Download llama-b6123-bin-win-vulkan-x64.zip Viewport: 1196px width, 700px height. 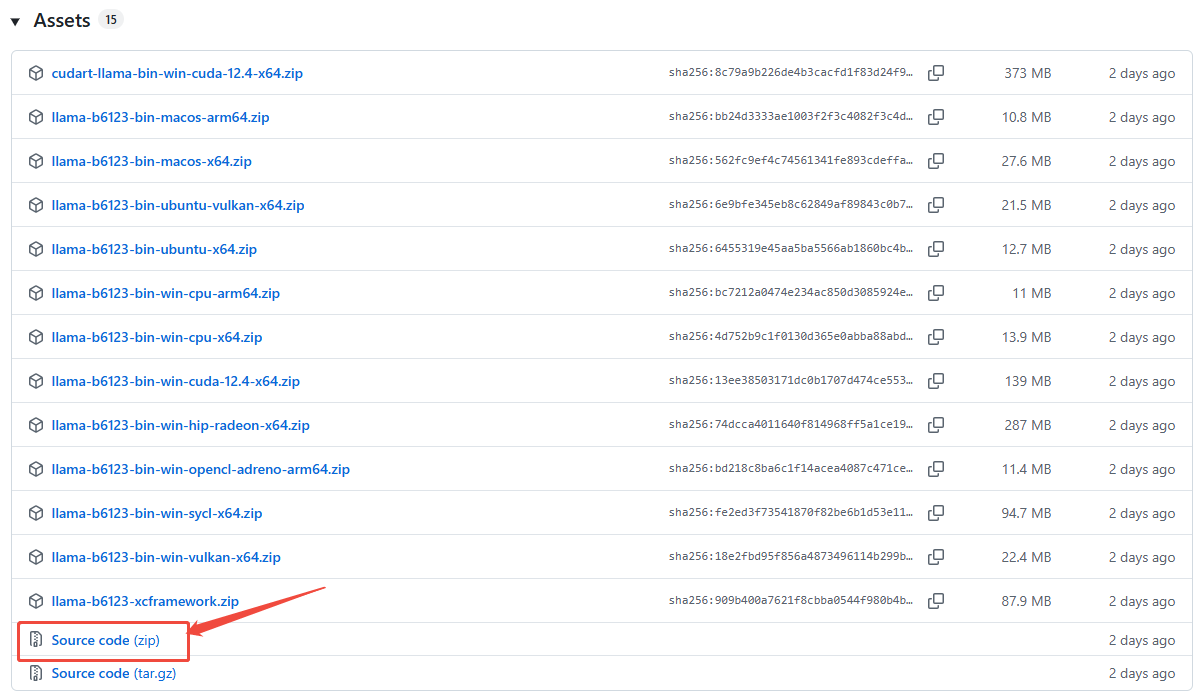166,557
